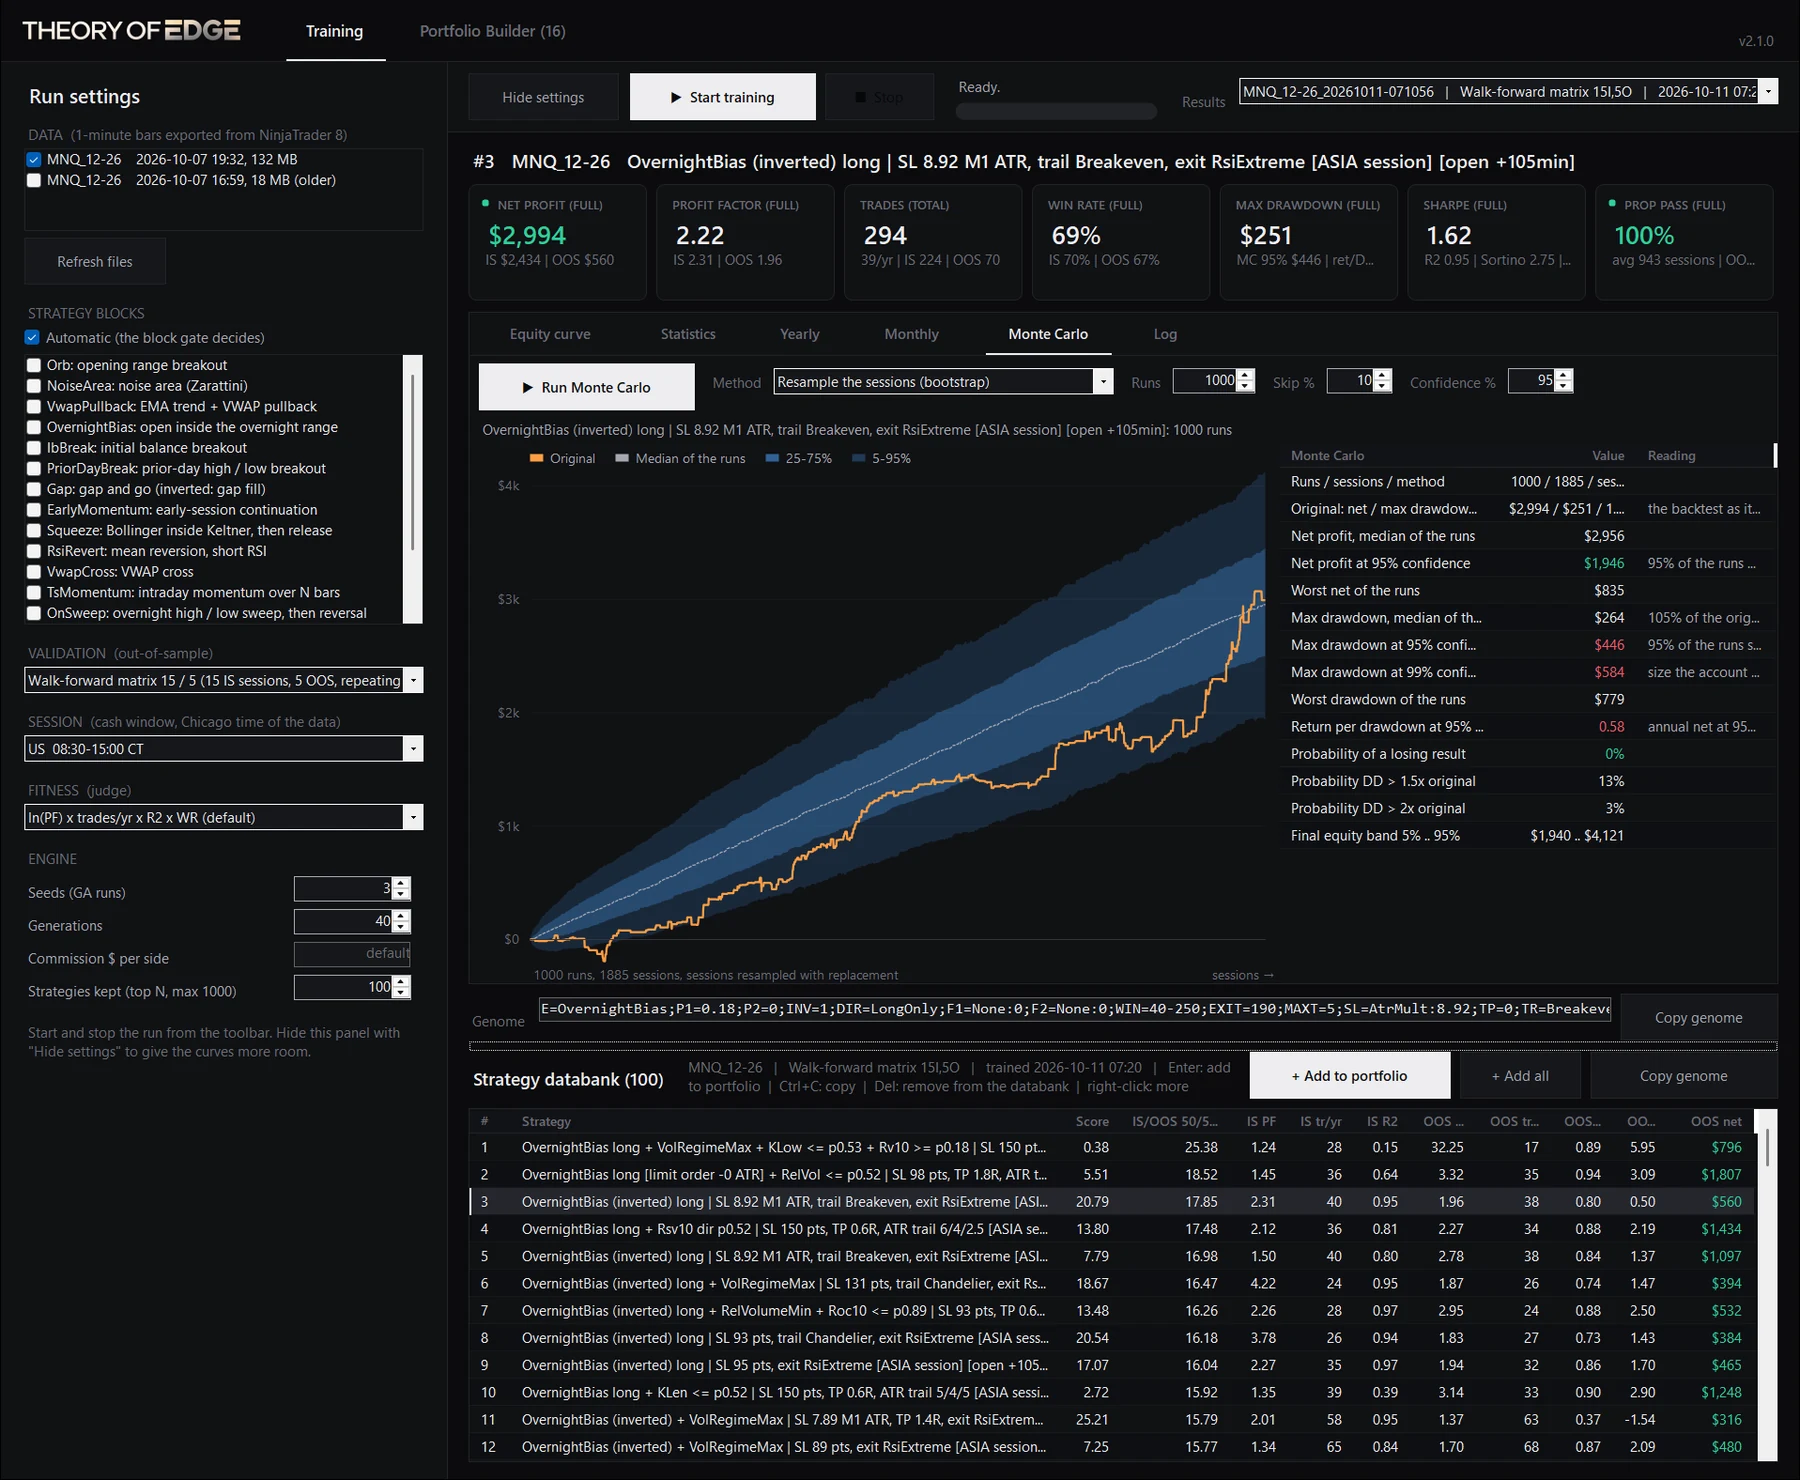This screenshot has width=1800, height=1480.
Task: Switch to the Training tab
Action: (334, 31)
